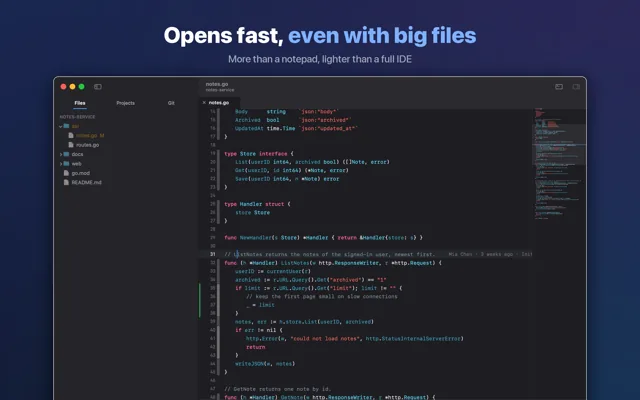Click the go.mod file icon

tap(67, 173)
